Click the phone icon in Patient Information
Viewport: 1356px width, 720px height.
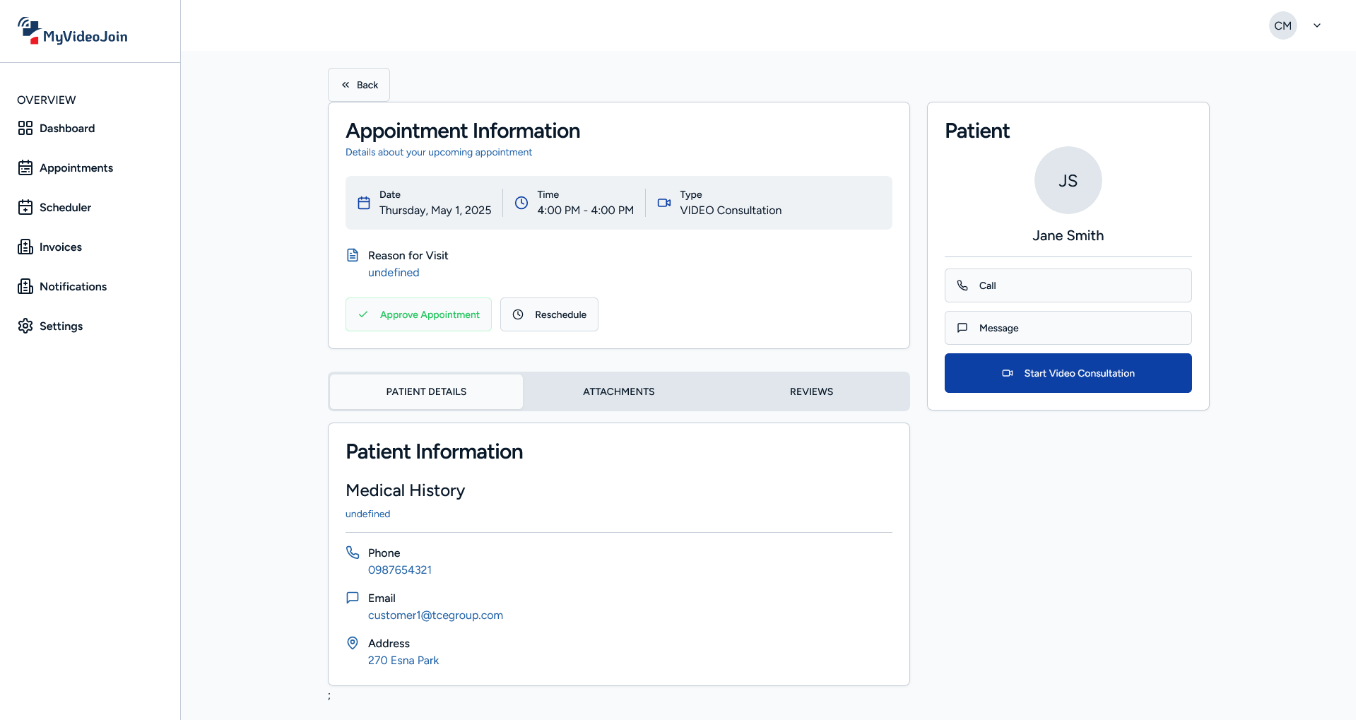(x=352, y=552)
